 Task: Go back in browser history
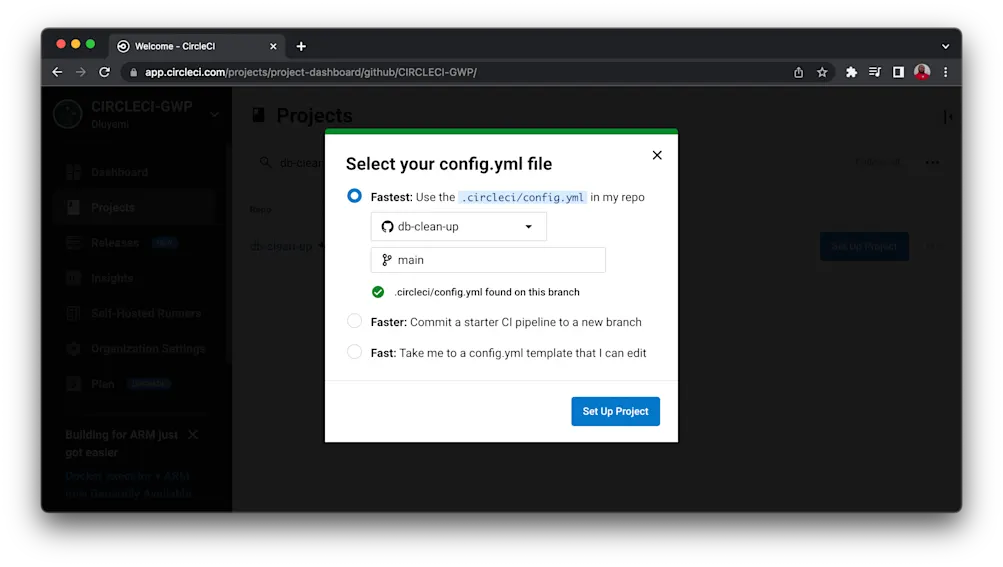tap(58, 72)
